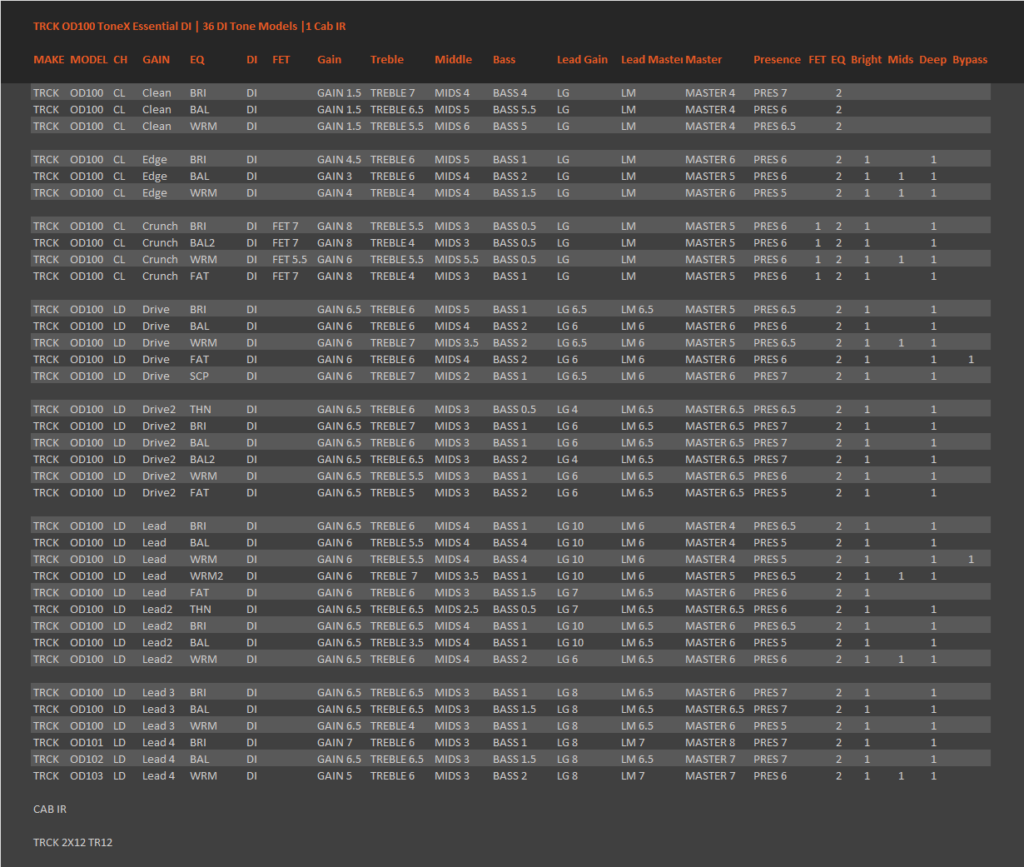Click 'Crunch' in the Crunch FAT row
The height and width of the screenshot is (867, 1024).
[x=160, y=276]
